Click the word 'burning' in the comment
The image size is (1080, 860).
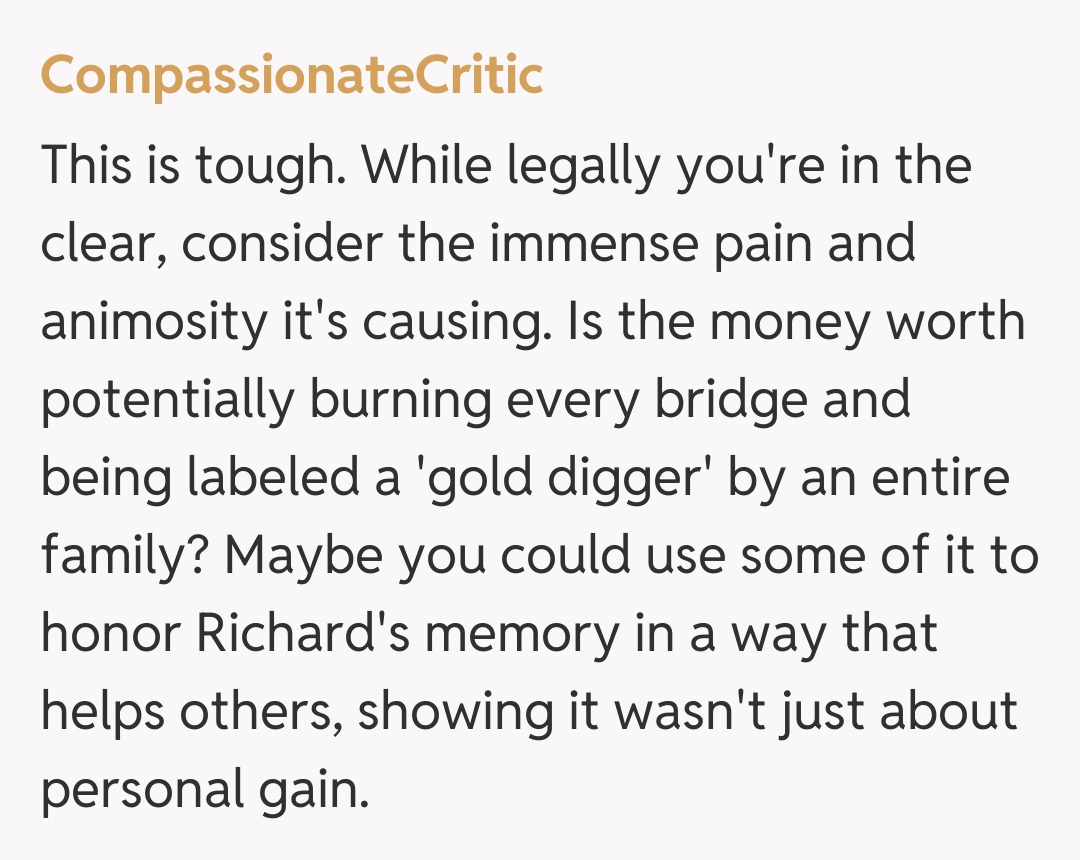click(400, 400)
